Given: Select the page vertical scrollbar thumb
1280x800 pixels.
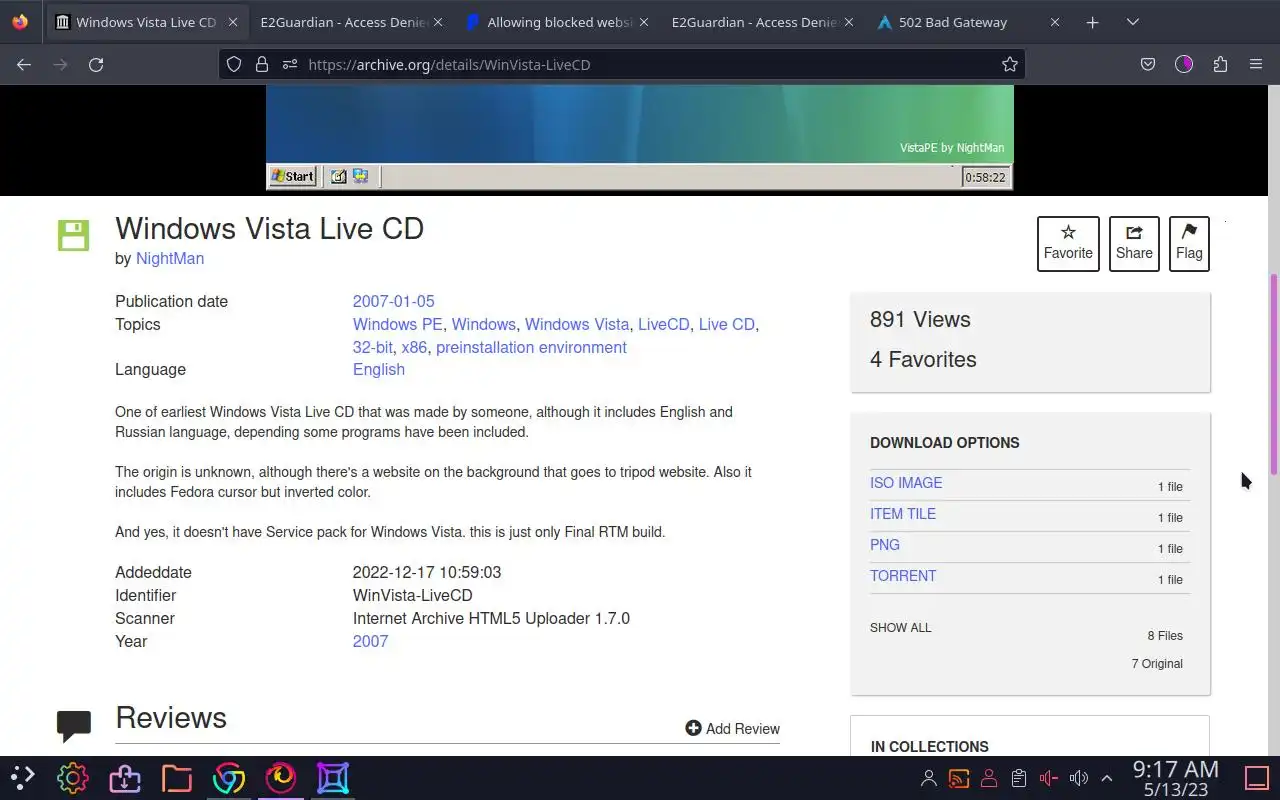Looking at the screenshot, I should [1274, 374].
